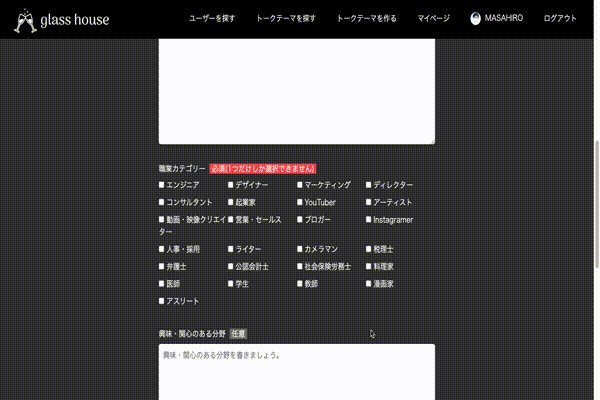
Task: Check the 社会保険労務士 checkbox
Action: (300, 266)
